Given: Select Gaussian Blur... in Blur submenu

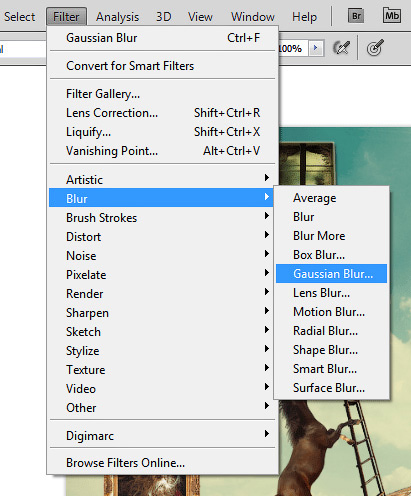Looking at the screenshot, I should (331, 274).
